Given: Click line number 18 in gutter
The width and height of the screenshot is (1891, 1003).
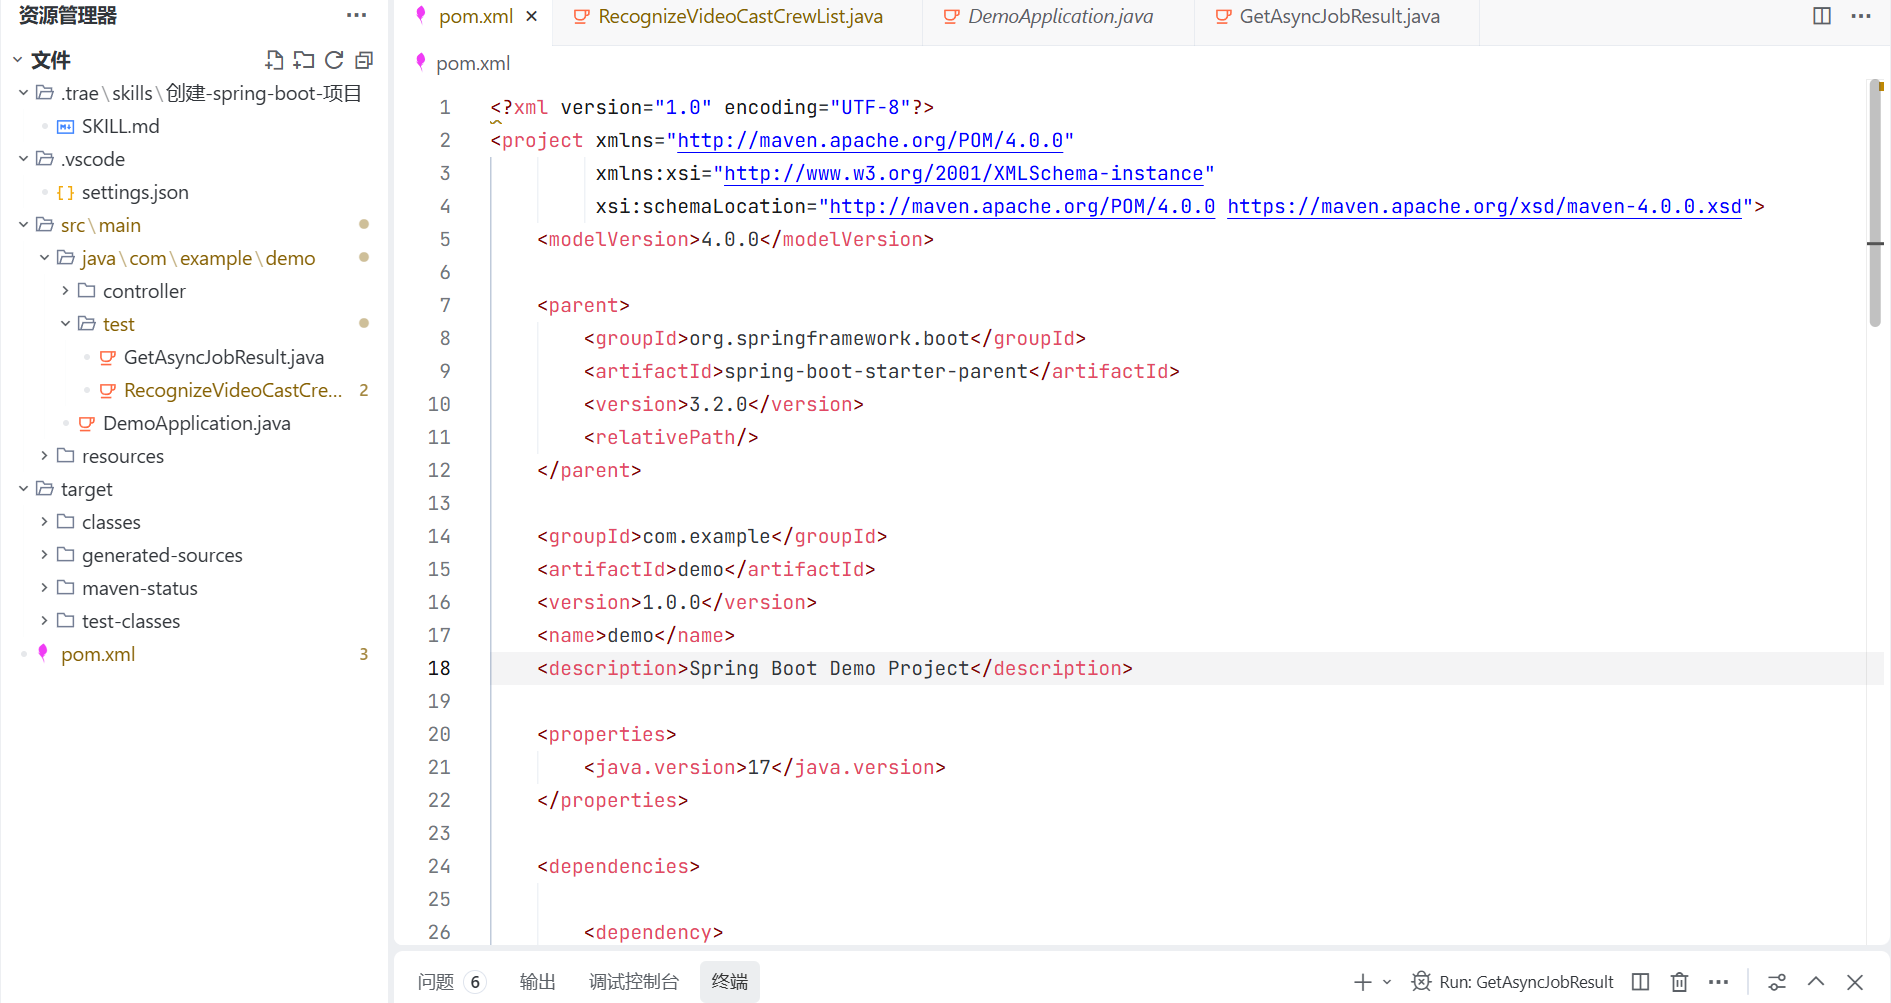Looking at the screenshot, I should tap(439, 668).
